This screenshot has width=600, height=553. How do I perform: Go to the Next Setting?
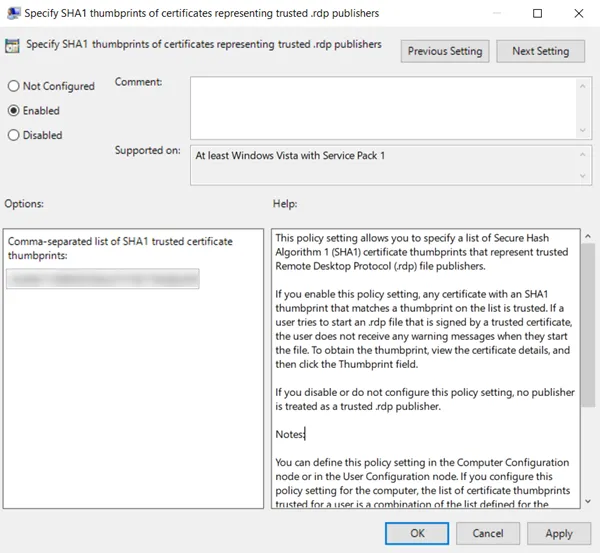[540, 51]
